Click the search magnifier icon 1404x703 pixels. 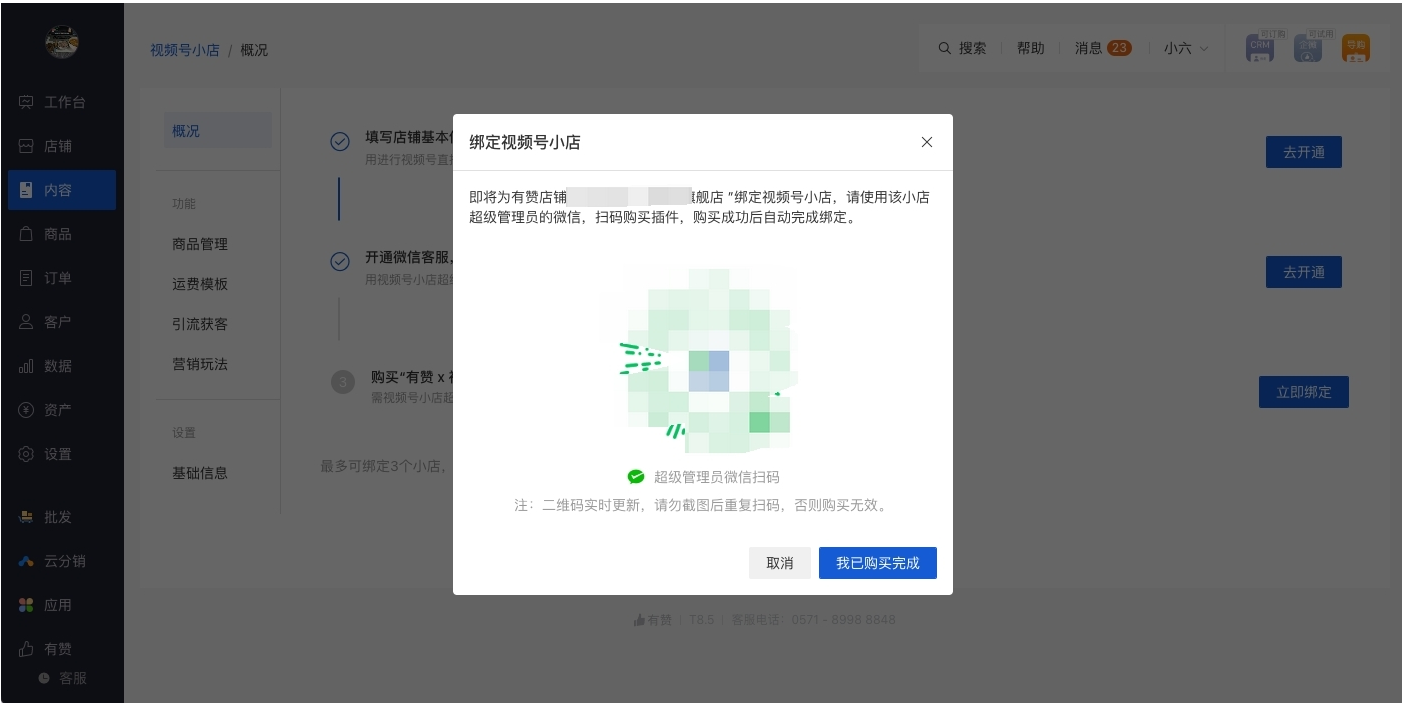(x=944, y=48)
